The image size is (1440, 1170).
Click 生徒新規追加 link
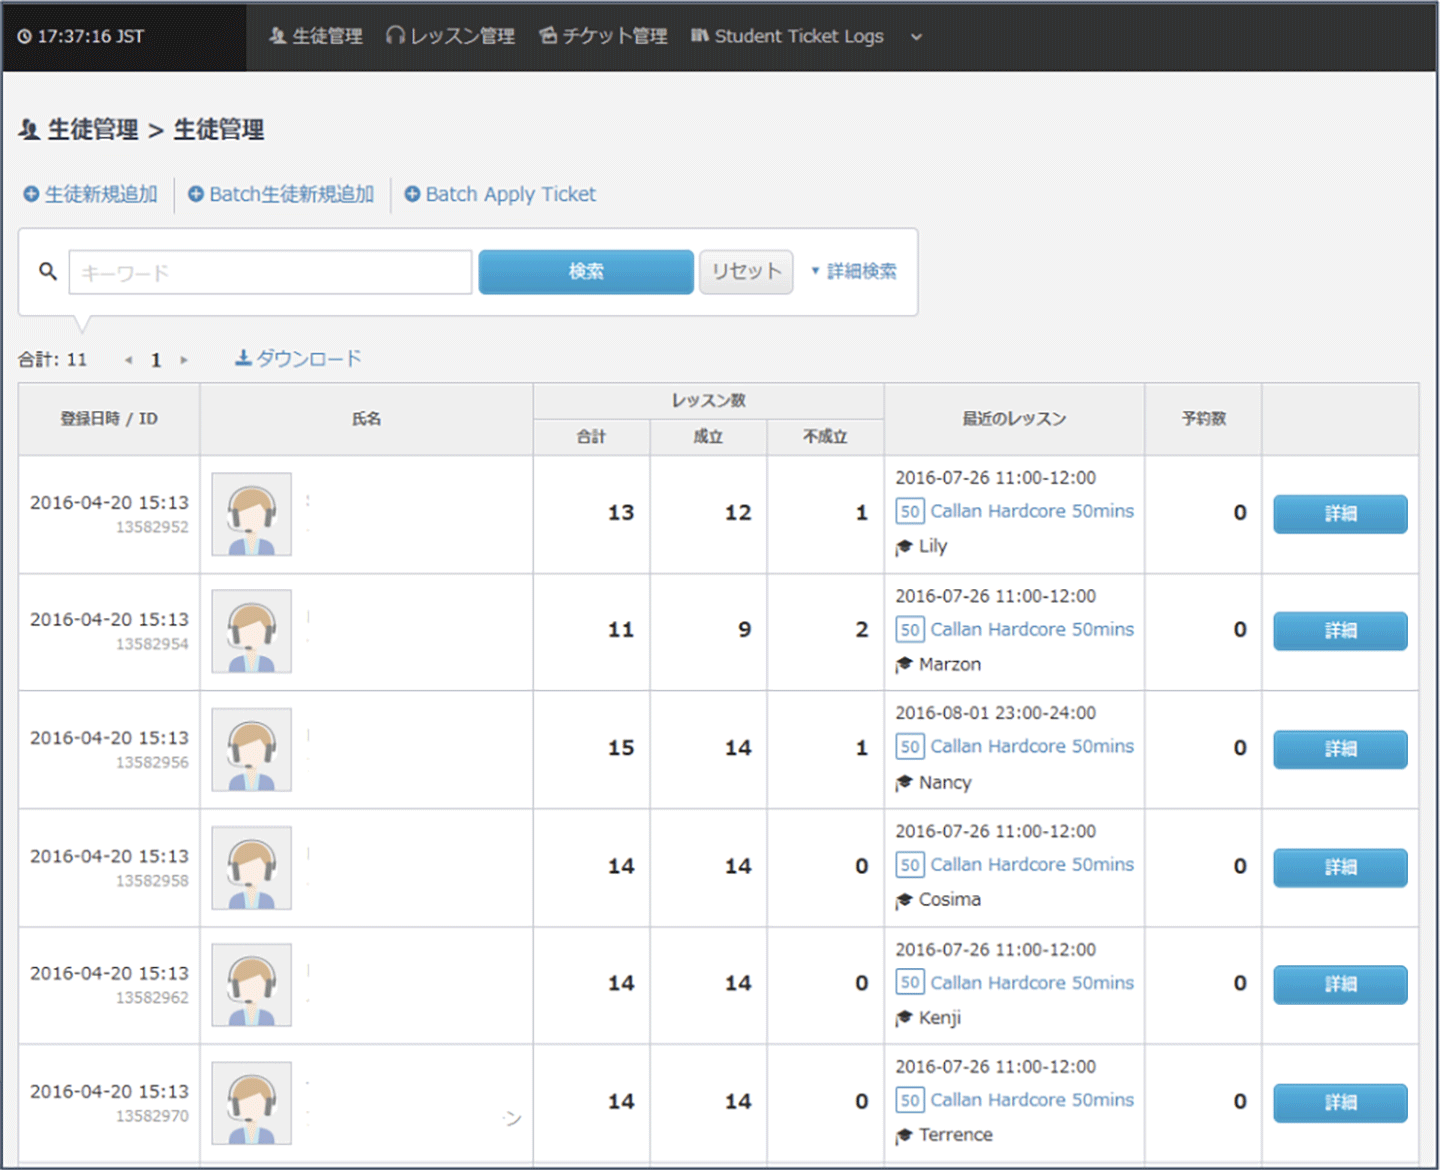(x=91, y=194)
